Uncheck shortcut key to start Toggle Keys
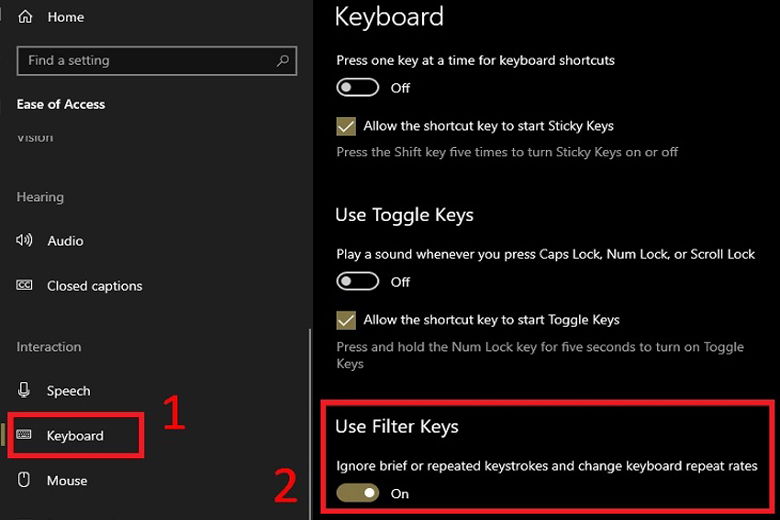This screenshot has height=520, width=780. pos(346,321)
